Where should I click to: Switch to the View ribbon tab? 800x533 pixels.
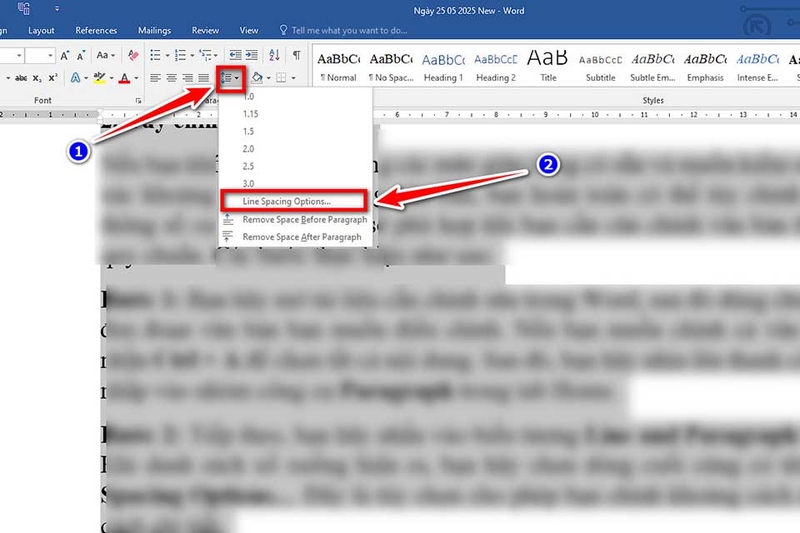coord(248,30)
